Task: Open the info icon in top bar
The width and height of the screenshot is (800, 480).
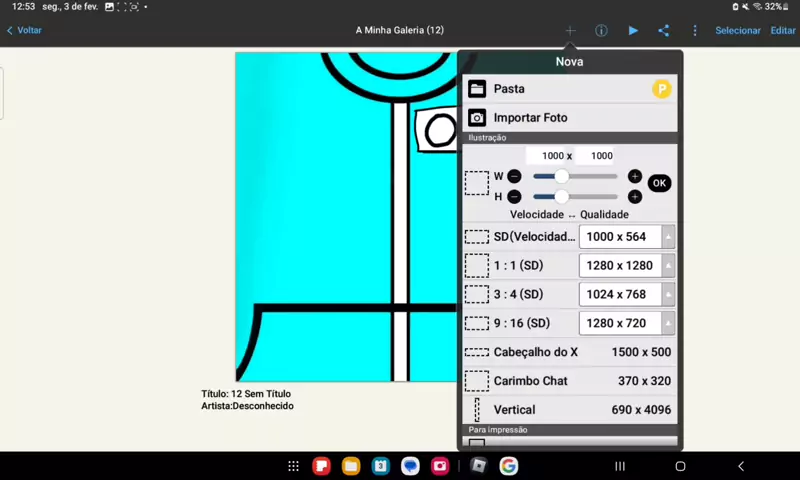Action: coord(601,31)
